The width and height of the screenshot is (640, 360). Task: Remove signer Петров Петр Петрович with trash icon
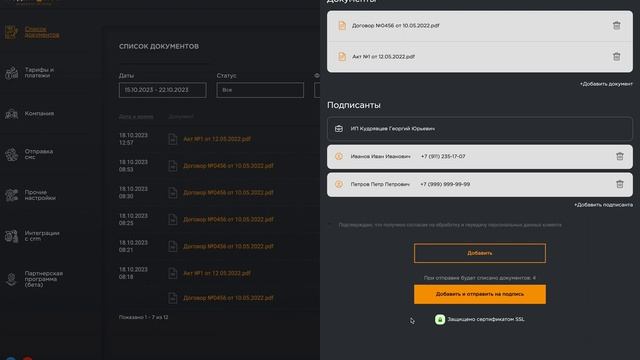pyautogui.click(x=620, y=184)
